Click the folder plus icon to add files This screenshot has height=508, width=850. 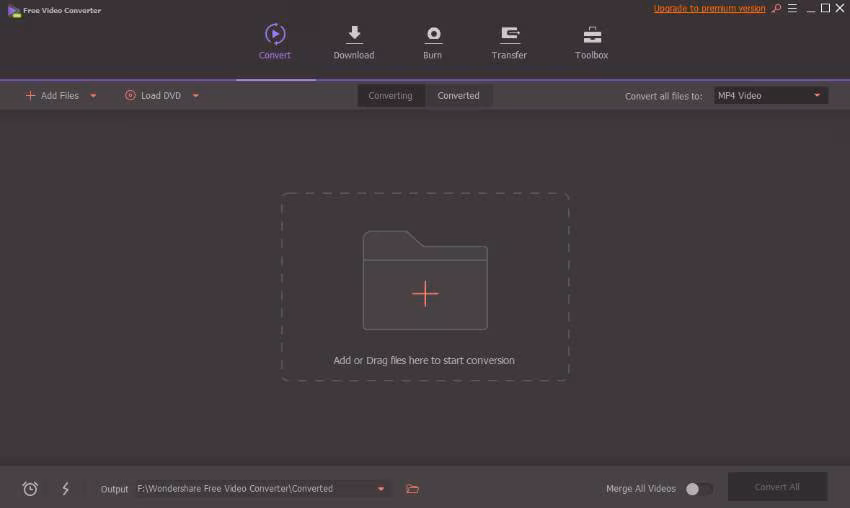click(425, 280)
